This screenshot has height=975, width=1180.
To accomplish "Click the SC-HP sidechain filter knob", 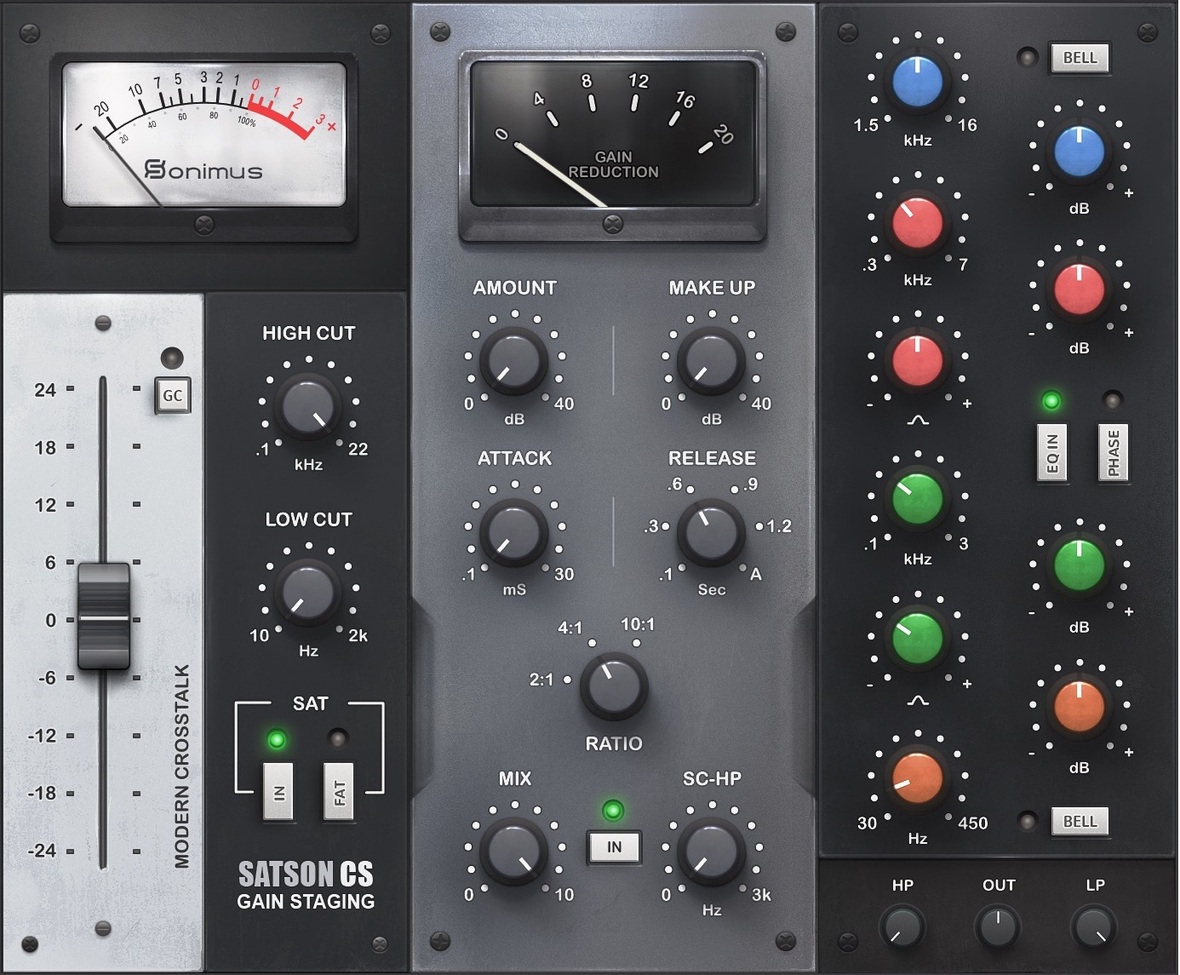I will (711, 852).
